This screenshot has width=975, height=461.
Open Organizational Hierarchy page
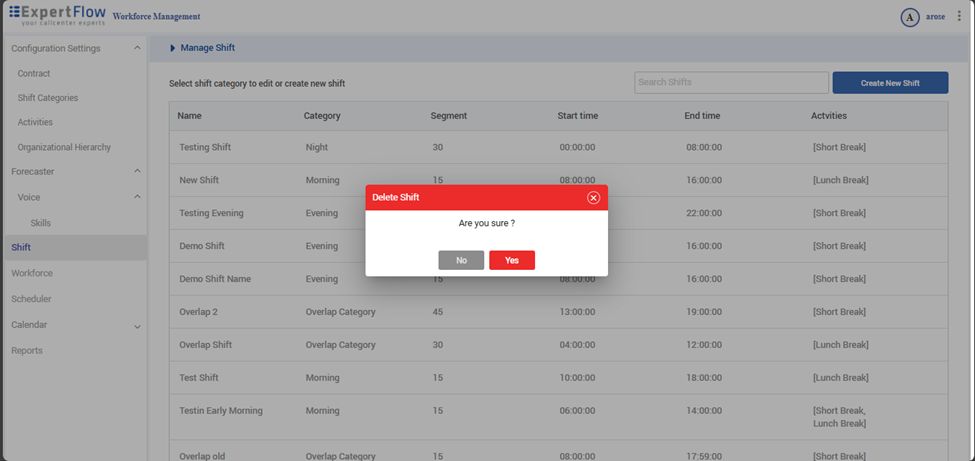point(64,147)
